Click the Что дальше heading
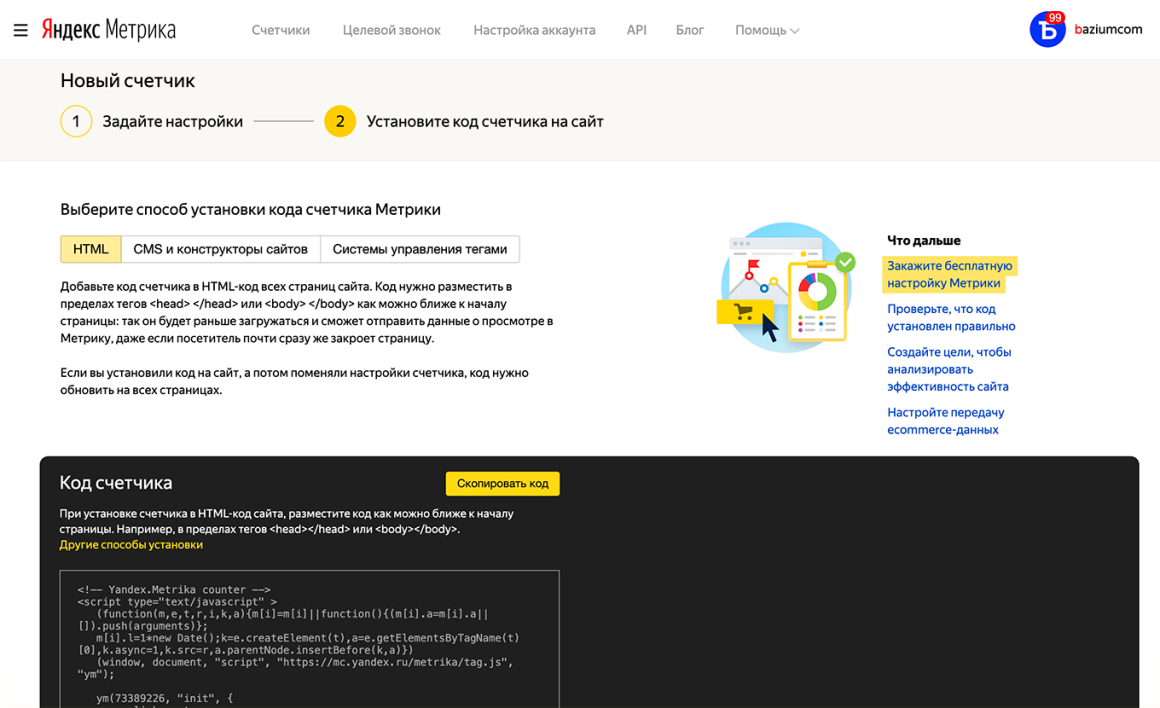The height and width of the screenshot is (708, 1160). pyautogui.click(x=923, y=240)
